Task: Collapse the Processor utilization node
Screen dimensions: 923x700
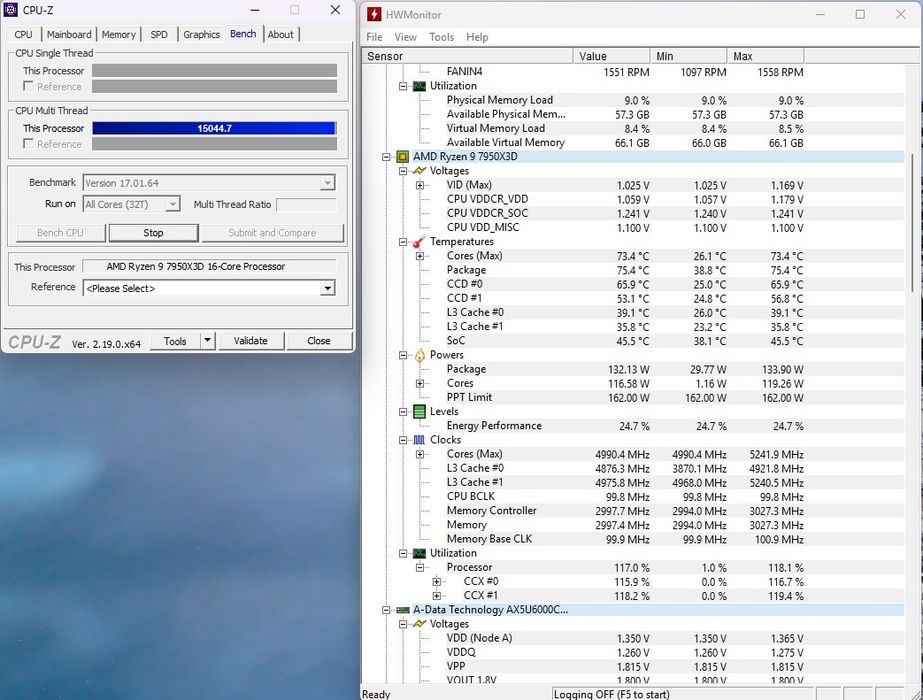Action: coord(420,568)
